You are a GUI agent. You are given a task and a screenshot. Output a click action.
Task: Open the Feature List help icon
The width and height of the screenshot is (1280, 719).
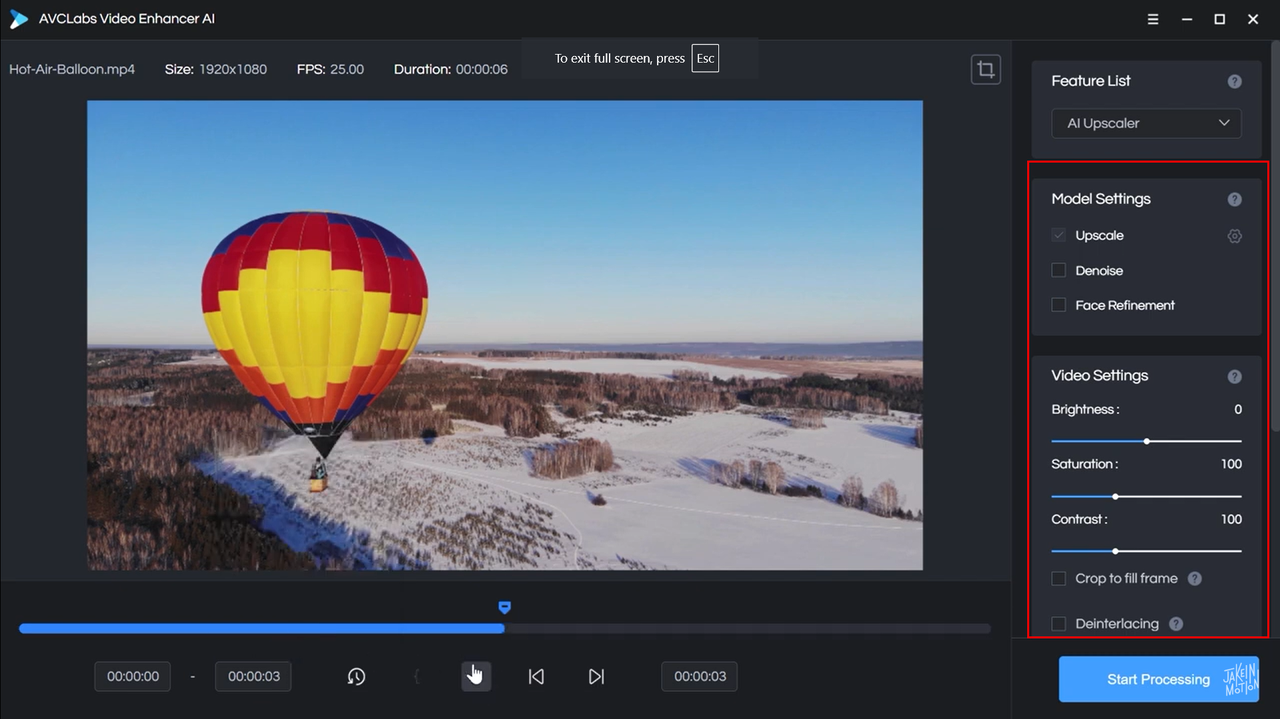point(1234,81)
